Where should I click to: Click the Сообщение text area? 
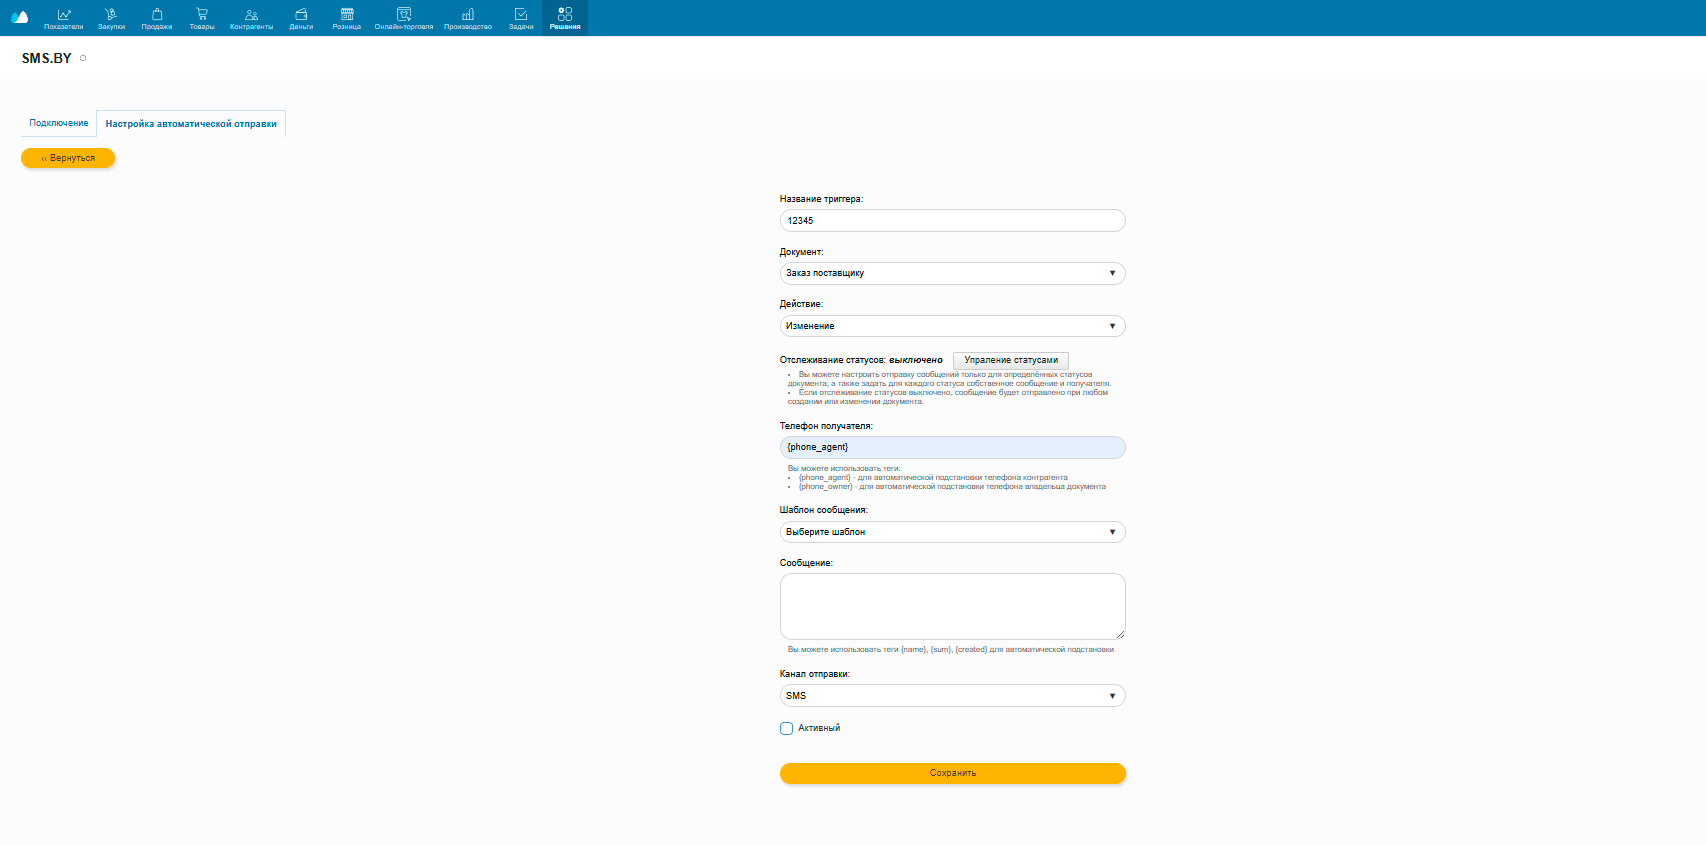952,606
